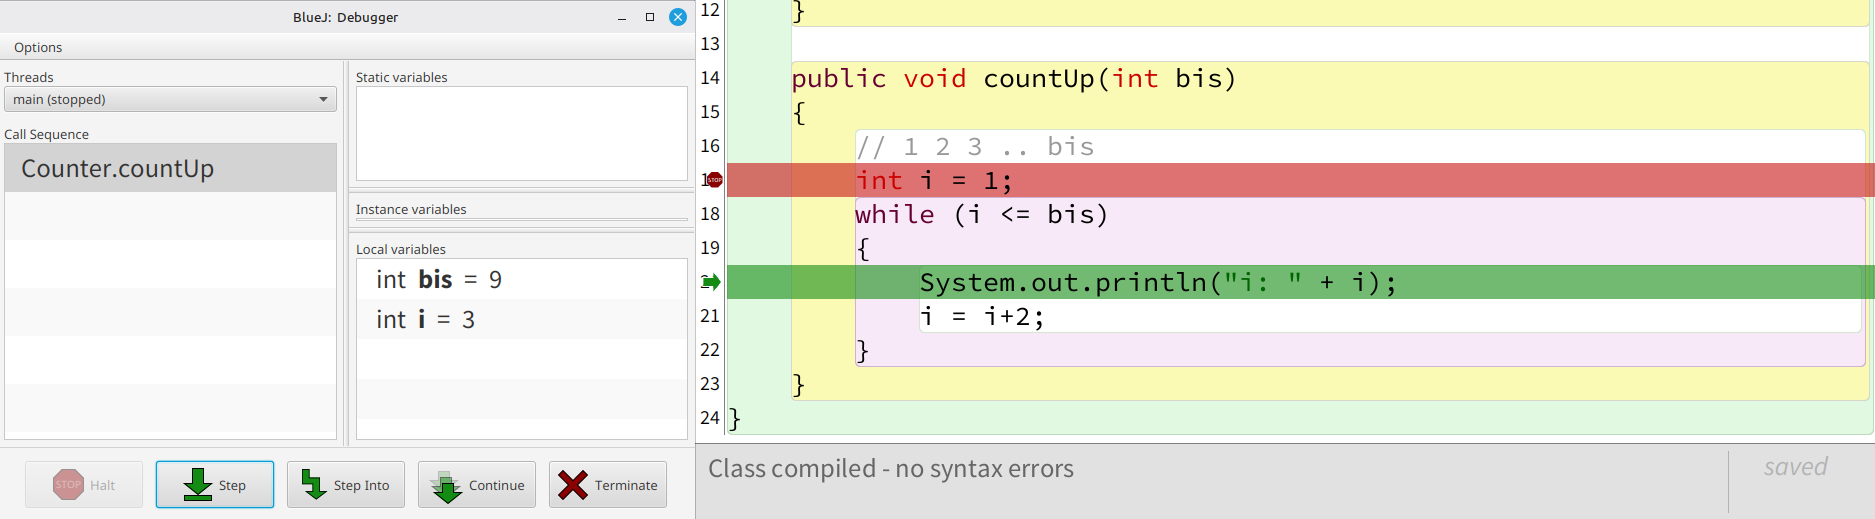The image size is (1875, 519).
Task: Click the Step button's green arrow icon
Action: (x=198, y=485)
